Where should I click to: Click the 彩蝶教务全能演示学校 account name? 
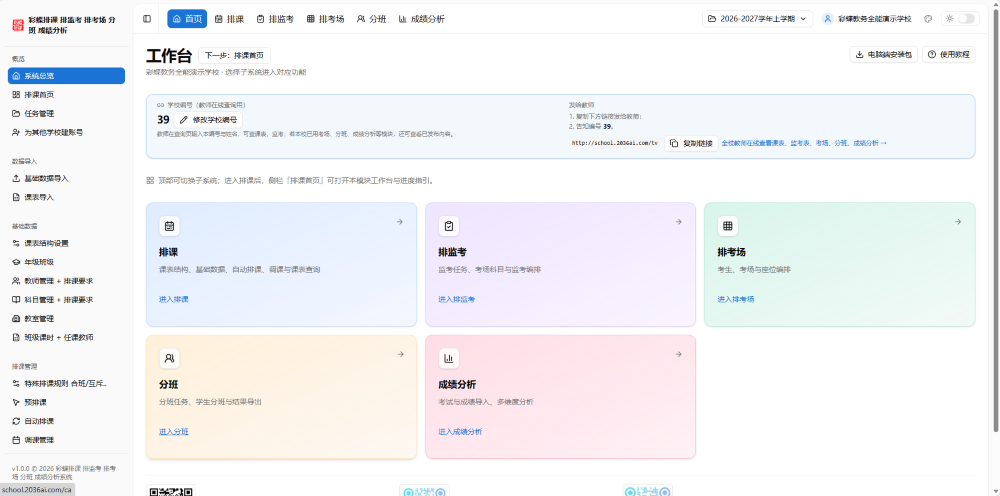coord(874,19)
